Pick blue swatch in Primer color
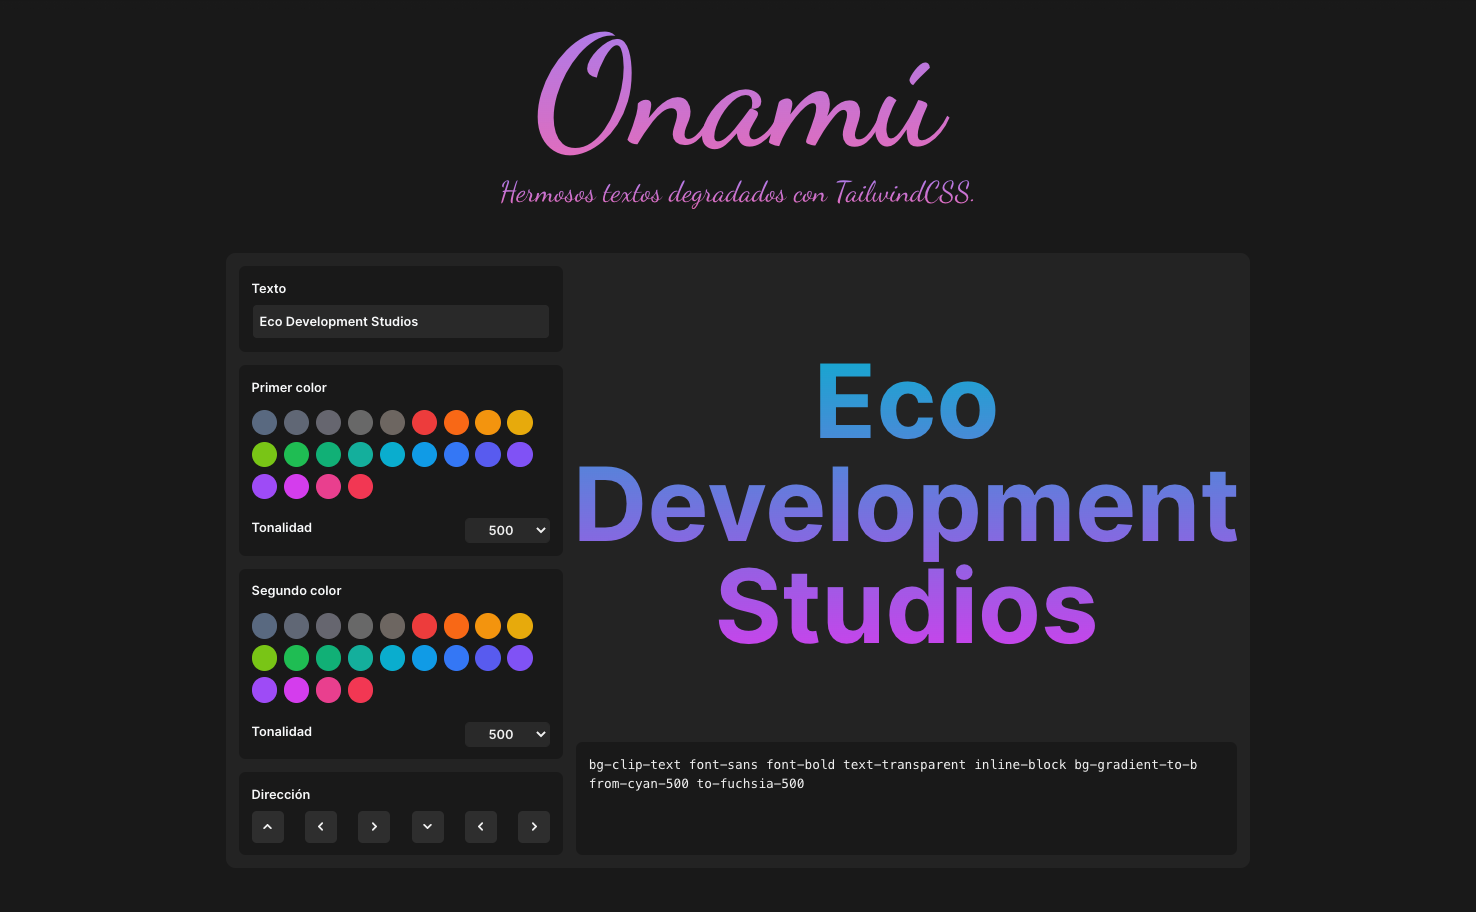Screen dimensions: 1476x912 pyautogui.click(x=456, y=454)
